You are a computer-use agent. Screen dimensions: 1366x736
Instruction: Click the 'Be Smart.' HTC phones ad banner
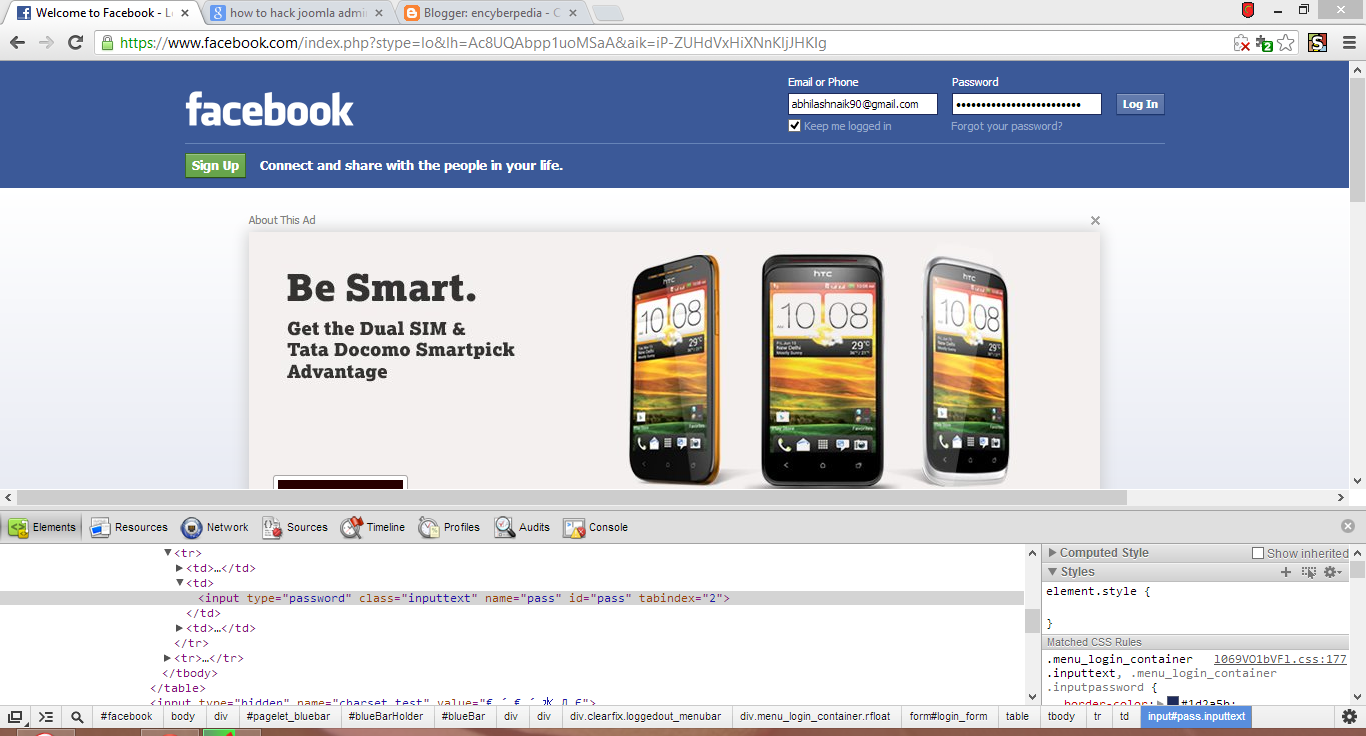click(674, 361)
